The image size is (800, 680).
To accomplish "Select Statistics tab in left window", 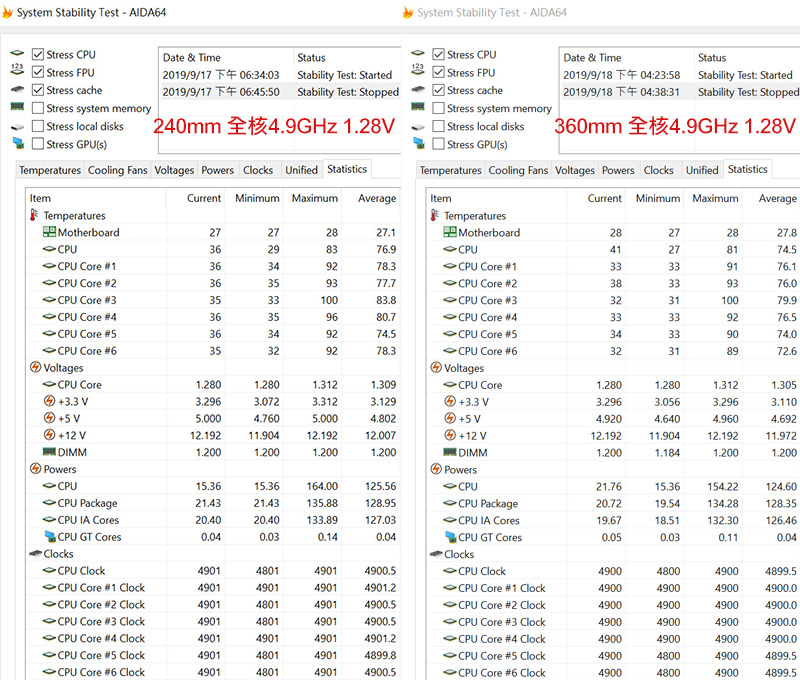I will tap(347, 169).
